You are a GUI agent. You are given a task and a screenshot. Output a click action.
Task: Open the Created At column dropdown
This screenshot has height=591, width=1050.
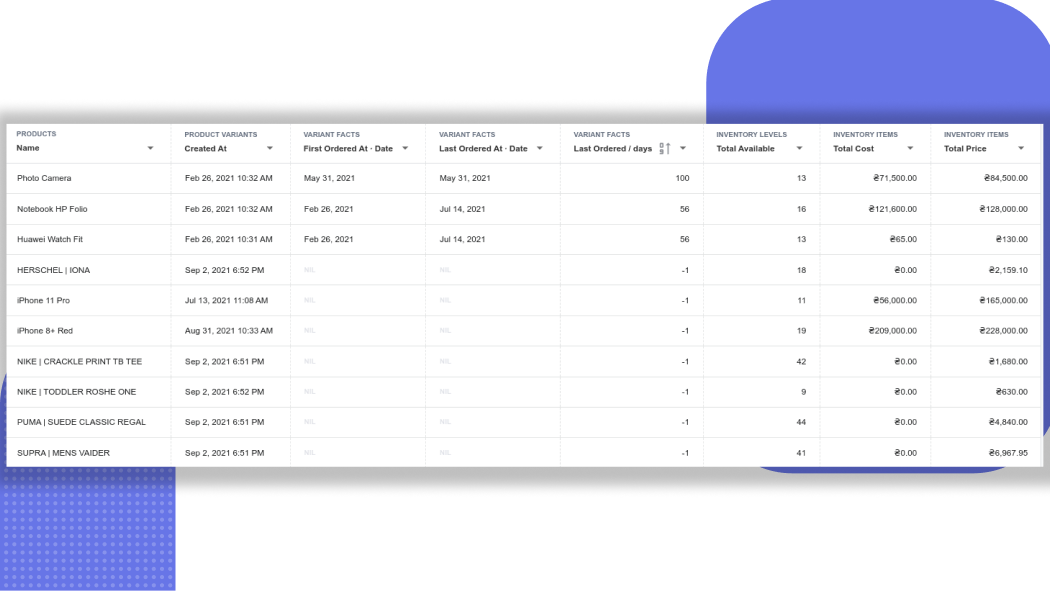269,149
